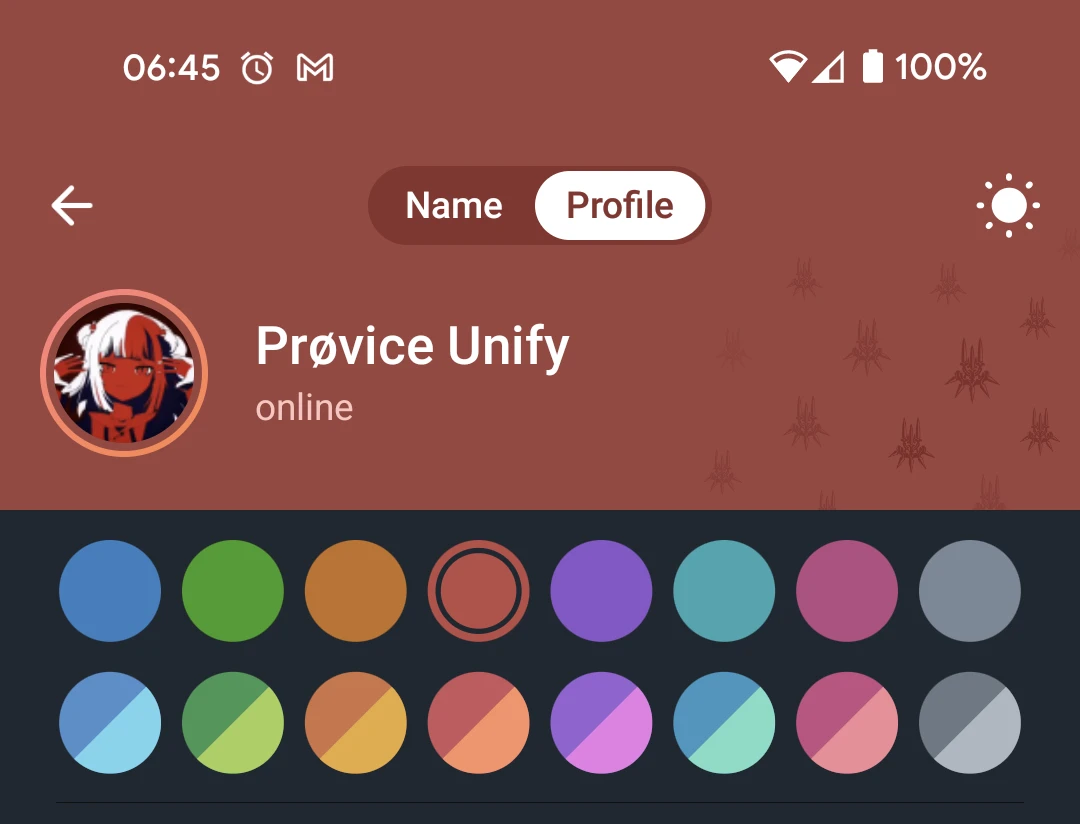Open the Gmail notification icon
Image resolution: width=1080 pixels, height=824 pixels.
tap(315, 68)
